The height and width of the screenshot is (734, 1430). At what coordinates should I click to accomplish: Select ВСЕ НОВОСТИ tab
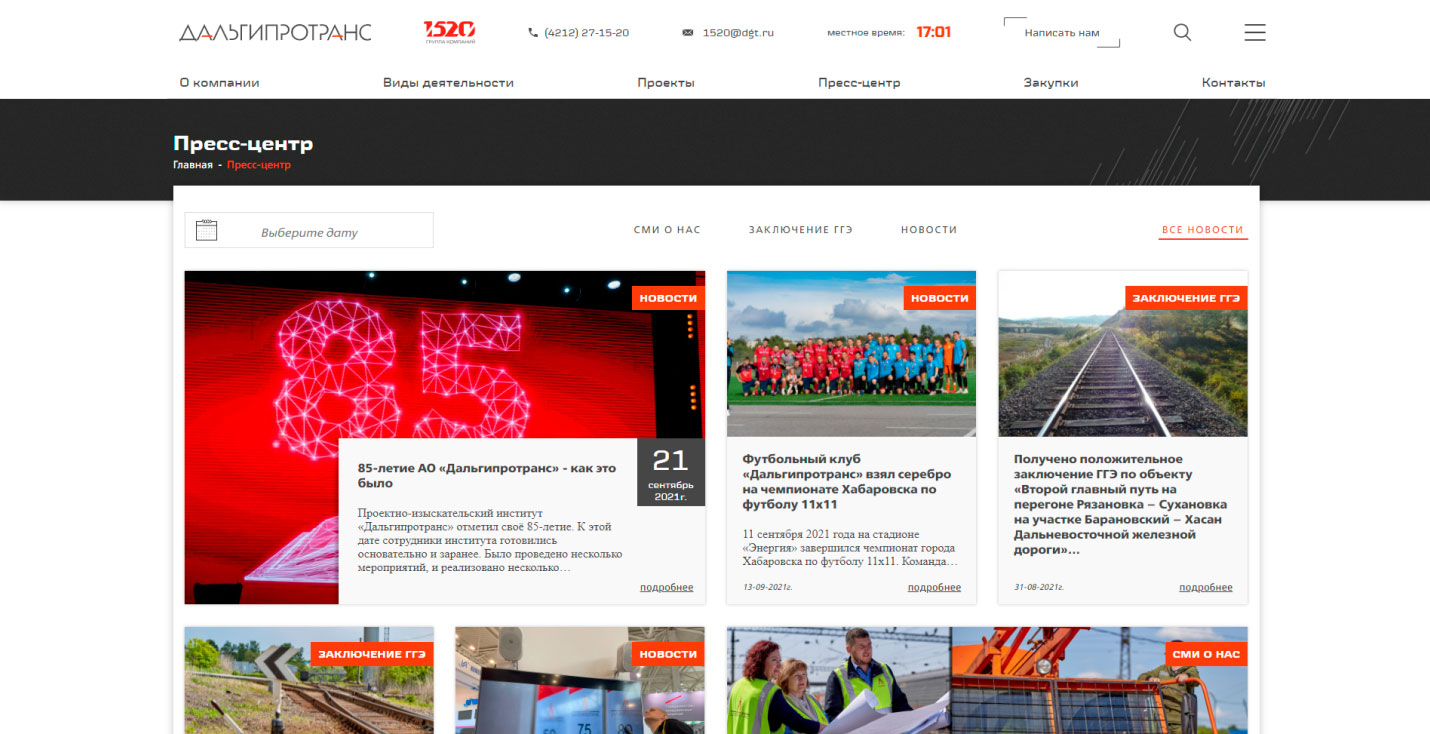1203,230
